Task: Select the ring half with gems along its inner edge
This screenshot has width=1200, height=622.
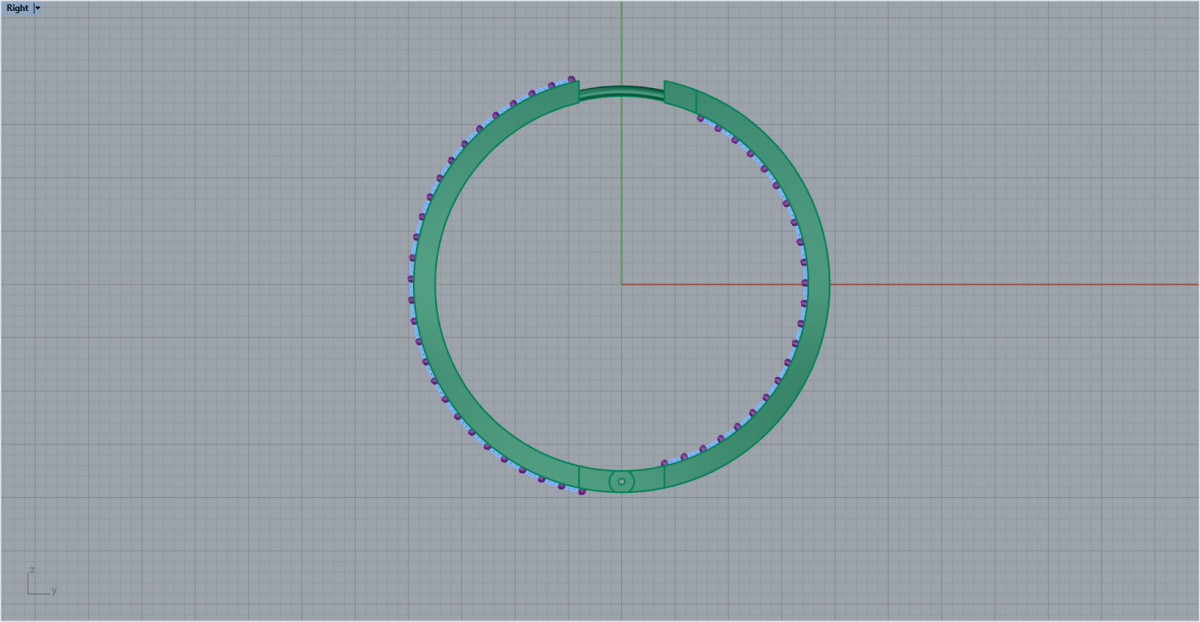Action: [x=817, y=285]
